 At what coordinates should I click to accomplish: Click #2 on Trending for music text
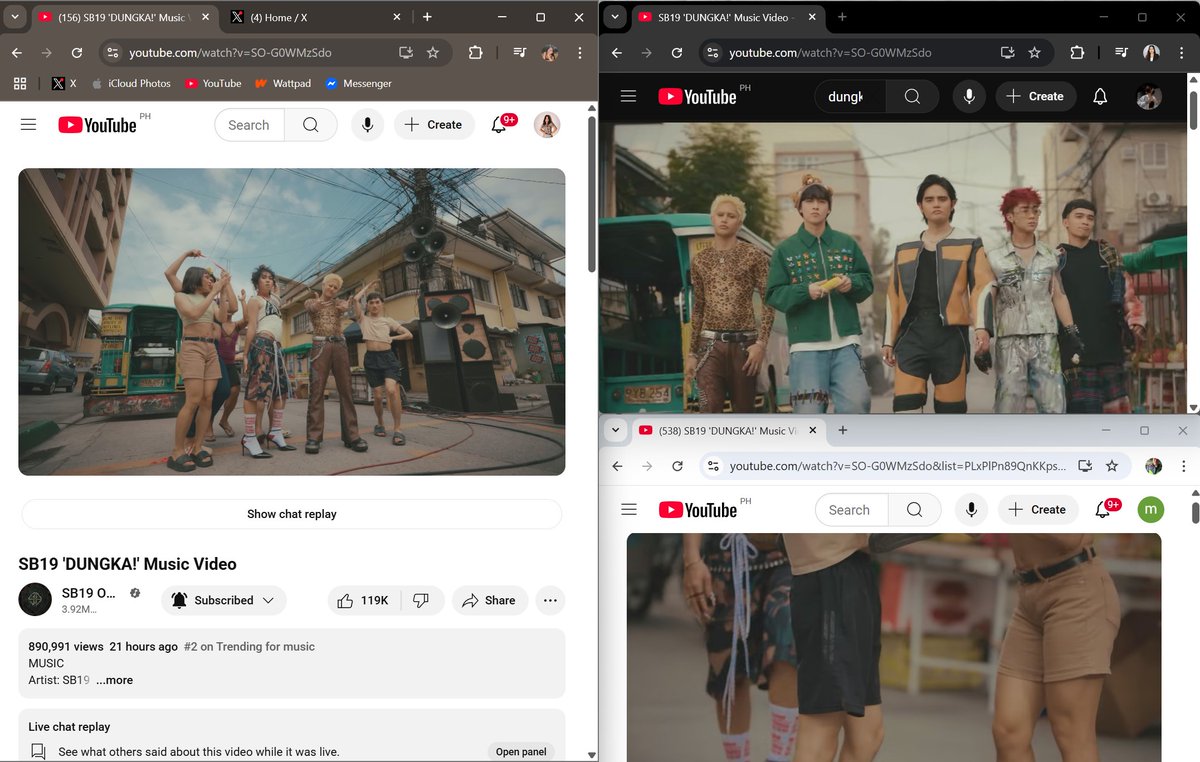249,647
